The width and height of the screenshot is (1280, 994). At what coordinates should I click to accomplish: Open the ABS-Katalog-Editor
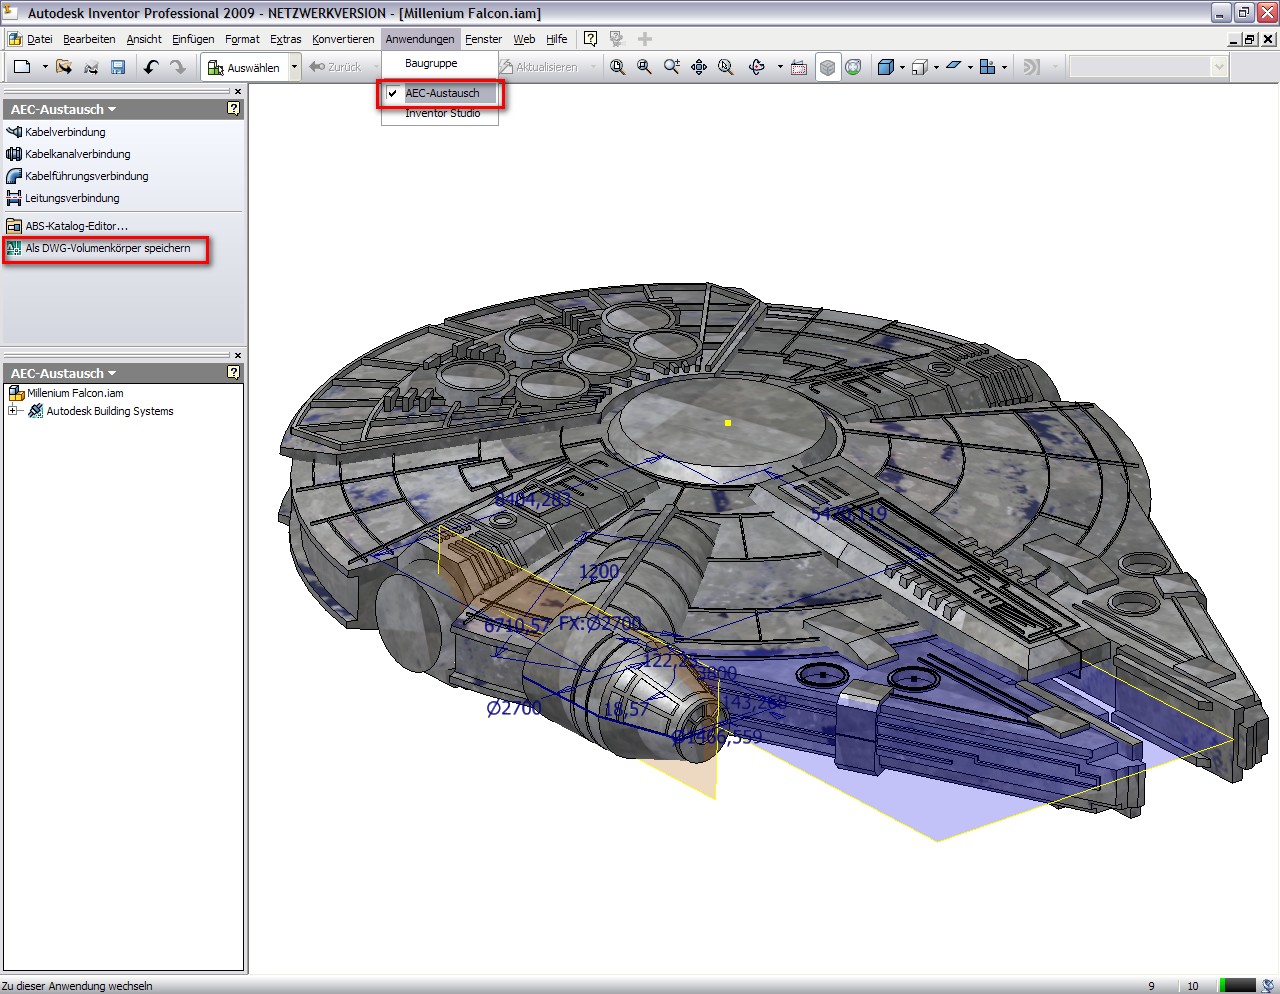tap(76, 226)
